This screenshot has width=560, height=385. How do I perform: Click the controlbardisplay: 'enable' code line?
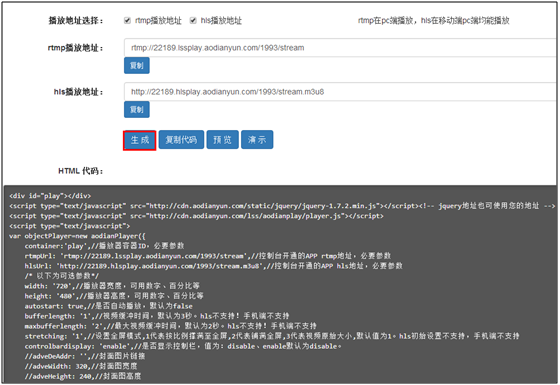point(183,346)
